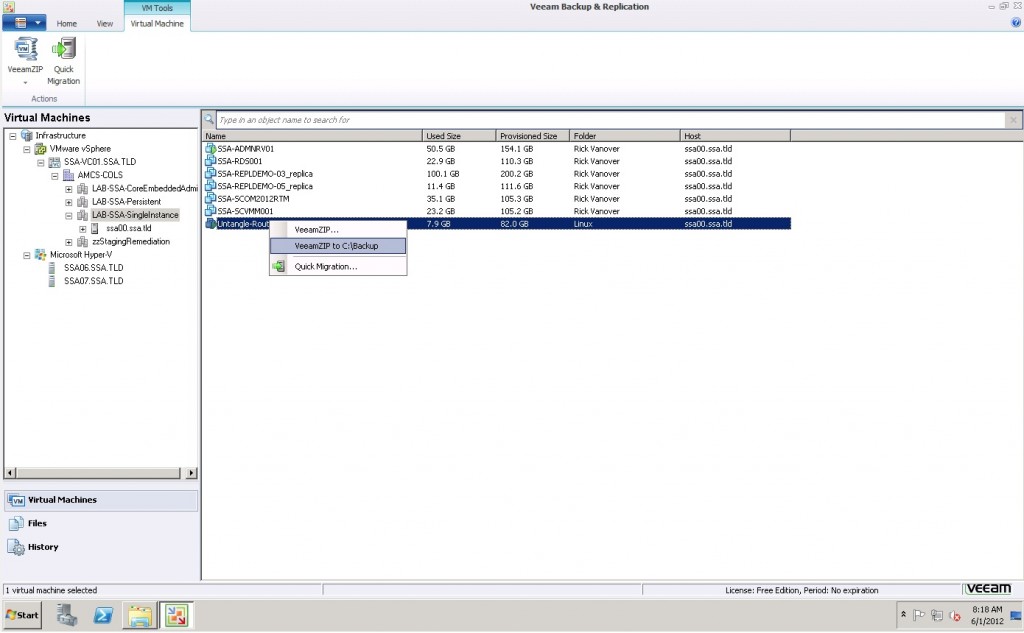This screenshot has height=633, width=1024.
Task: Expand the LAB-SSA-CoreEmbeddedAdmi cluster node
Action: (x=69, y=189)
